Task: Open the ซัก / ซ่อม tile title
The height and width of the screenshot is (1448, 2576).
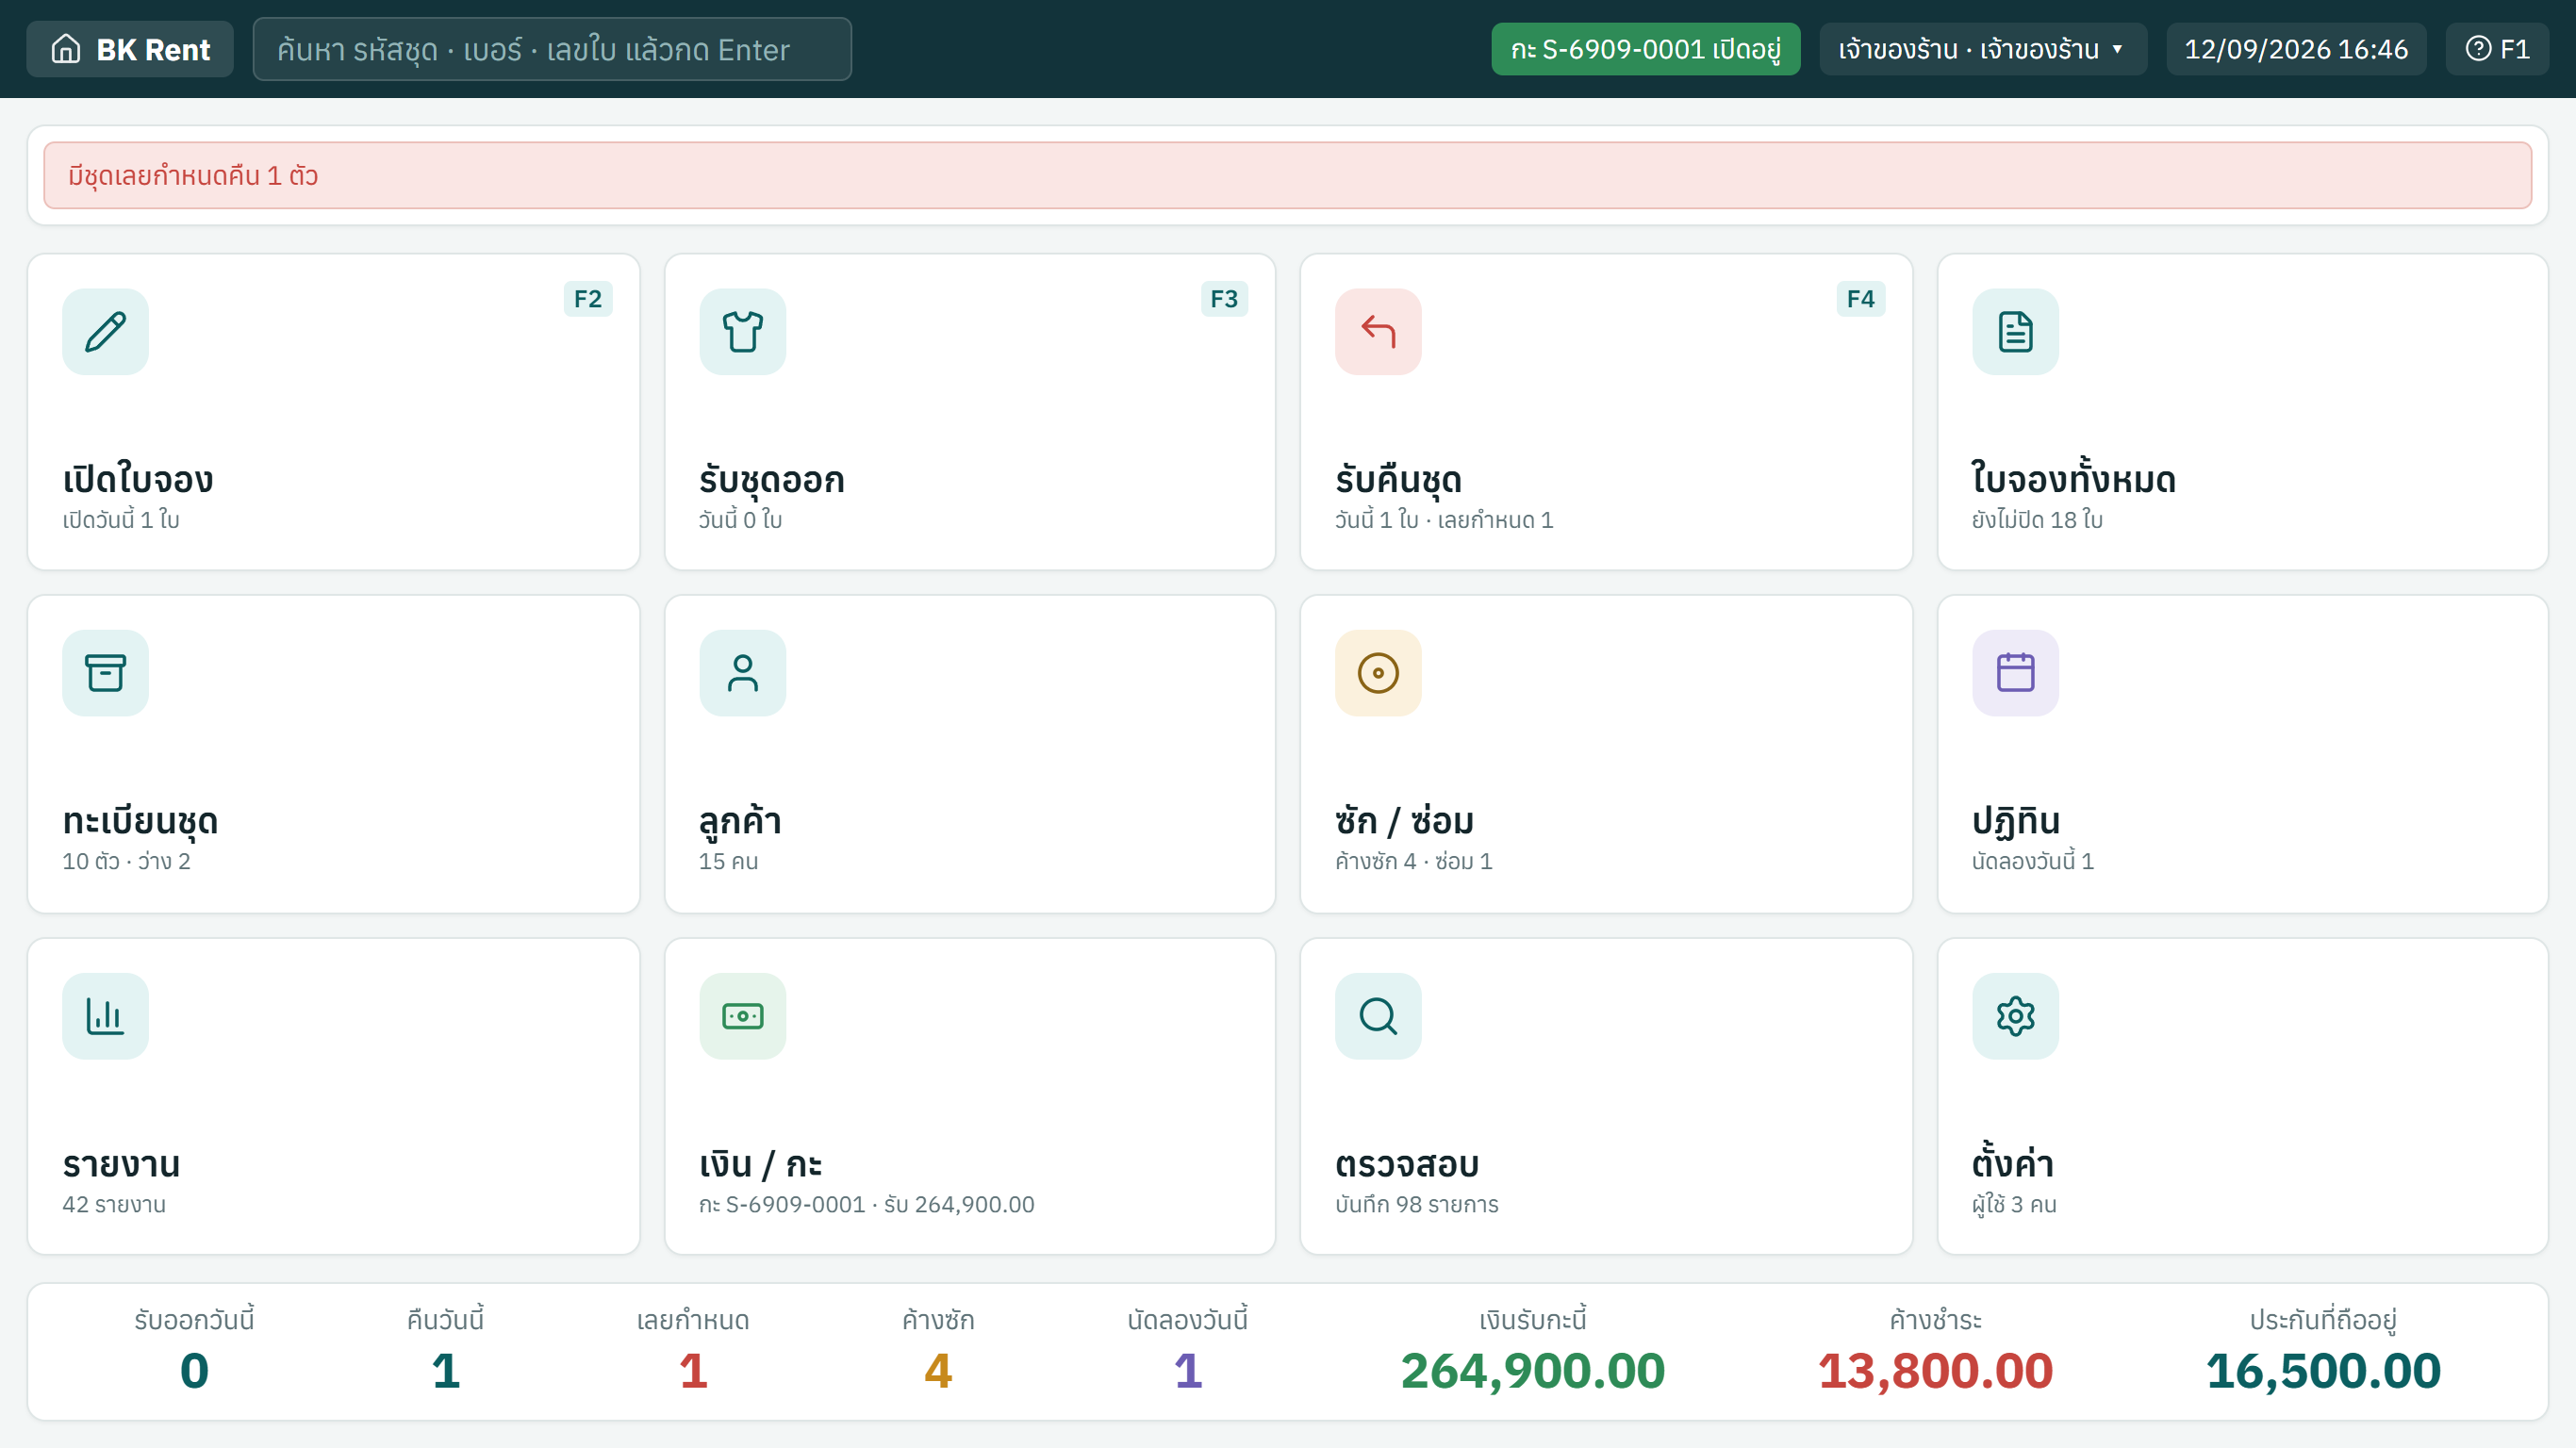Action: 1404,821
